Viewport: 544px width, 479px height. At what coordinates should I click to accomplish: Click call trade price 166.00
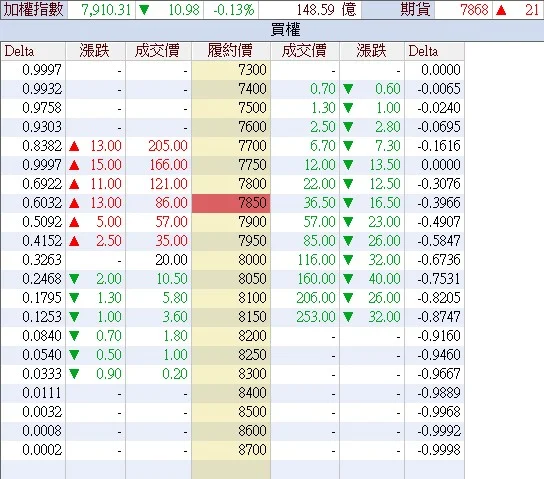169,165
